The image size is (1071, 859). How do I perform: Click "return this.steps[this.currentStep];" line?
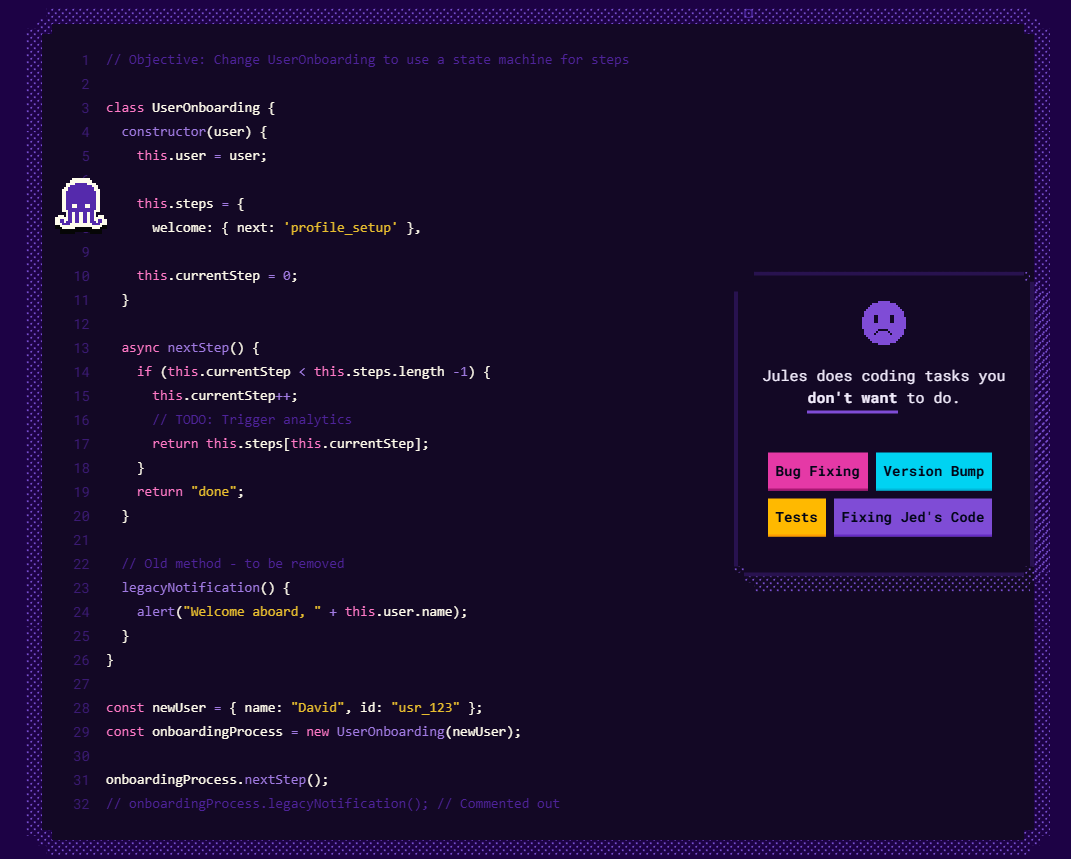290,444
